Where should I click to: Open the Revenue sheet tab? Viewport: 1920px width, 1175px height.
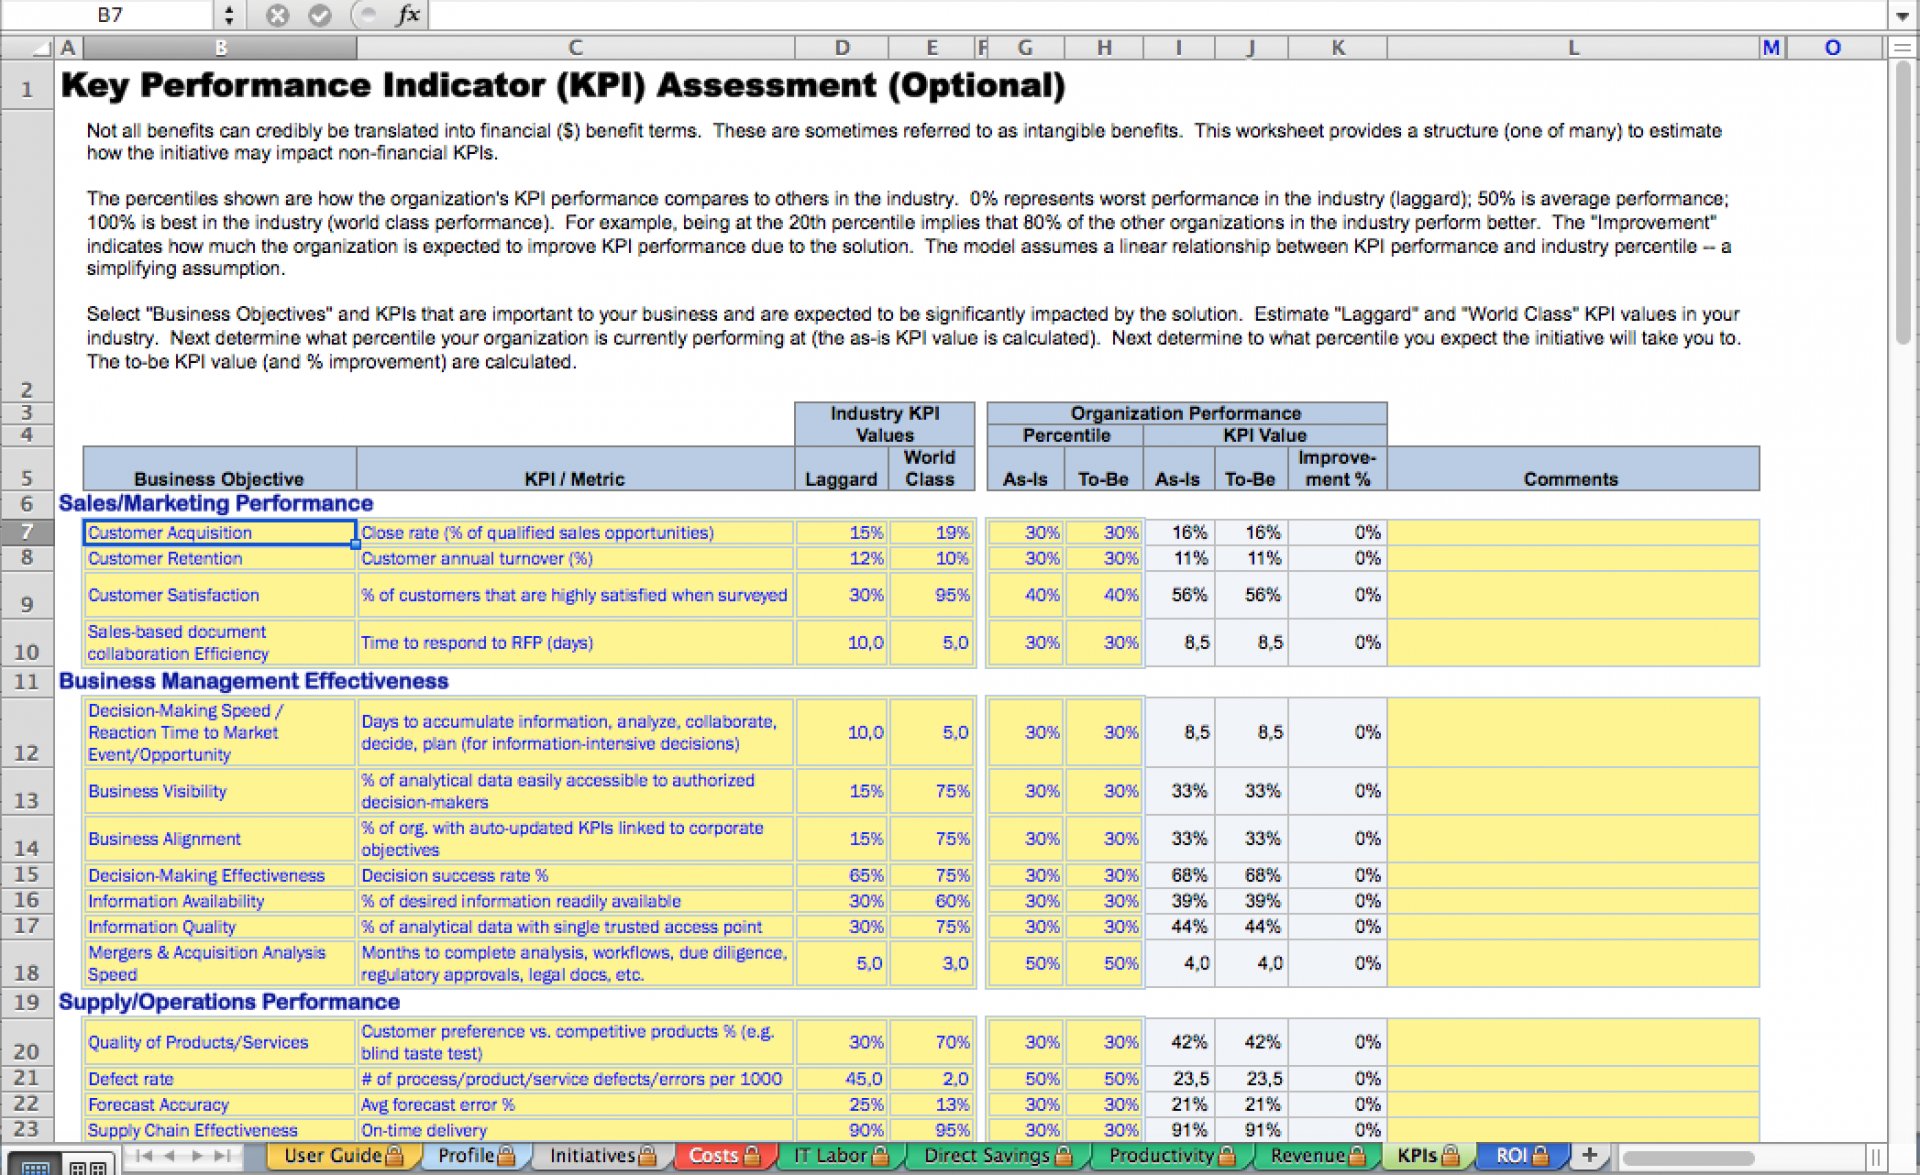point(1317,1156)
